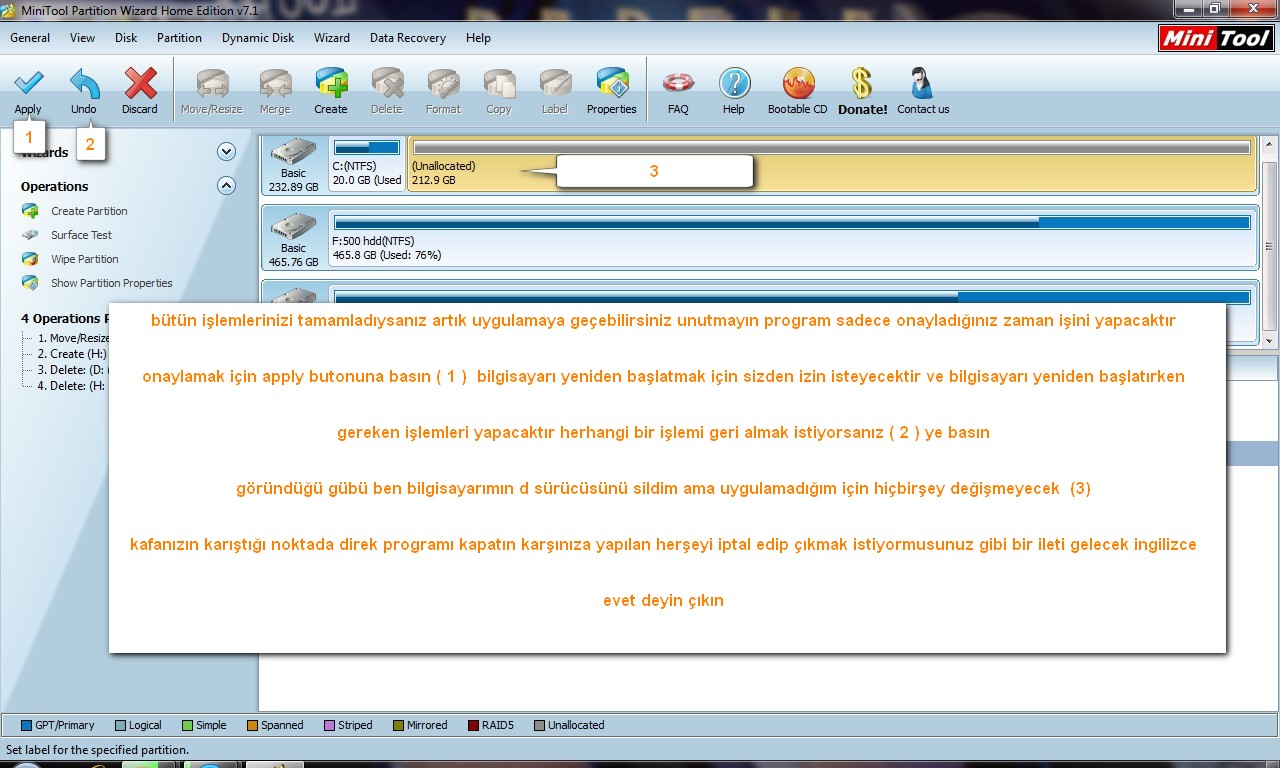Click the Delete partition toolbar icon
Screen dimensions: 1280x768
tap(387, 91)
